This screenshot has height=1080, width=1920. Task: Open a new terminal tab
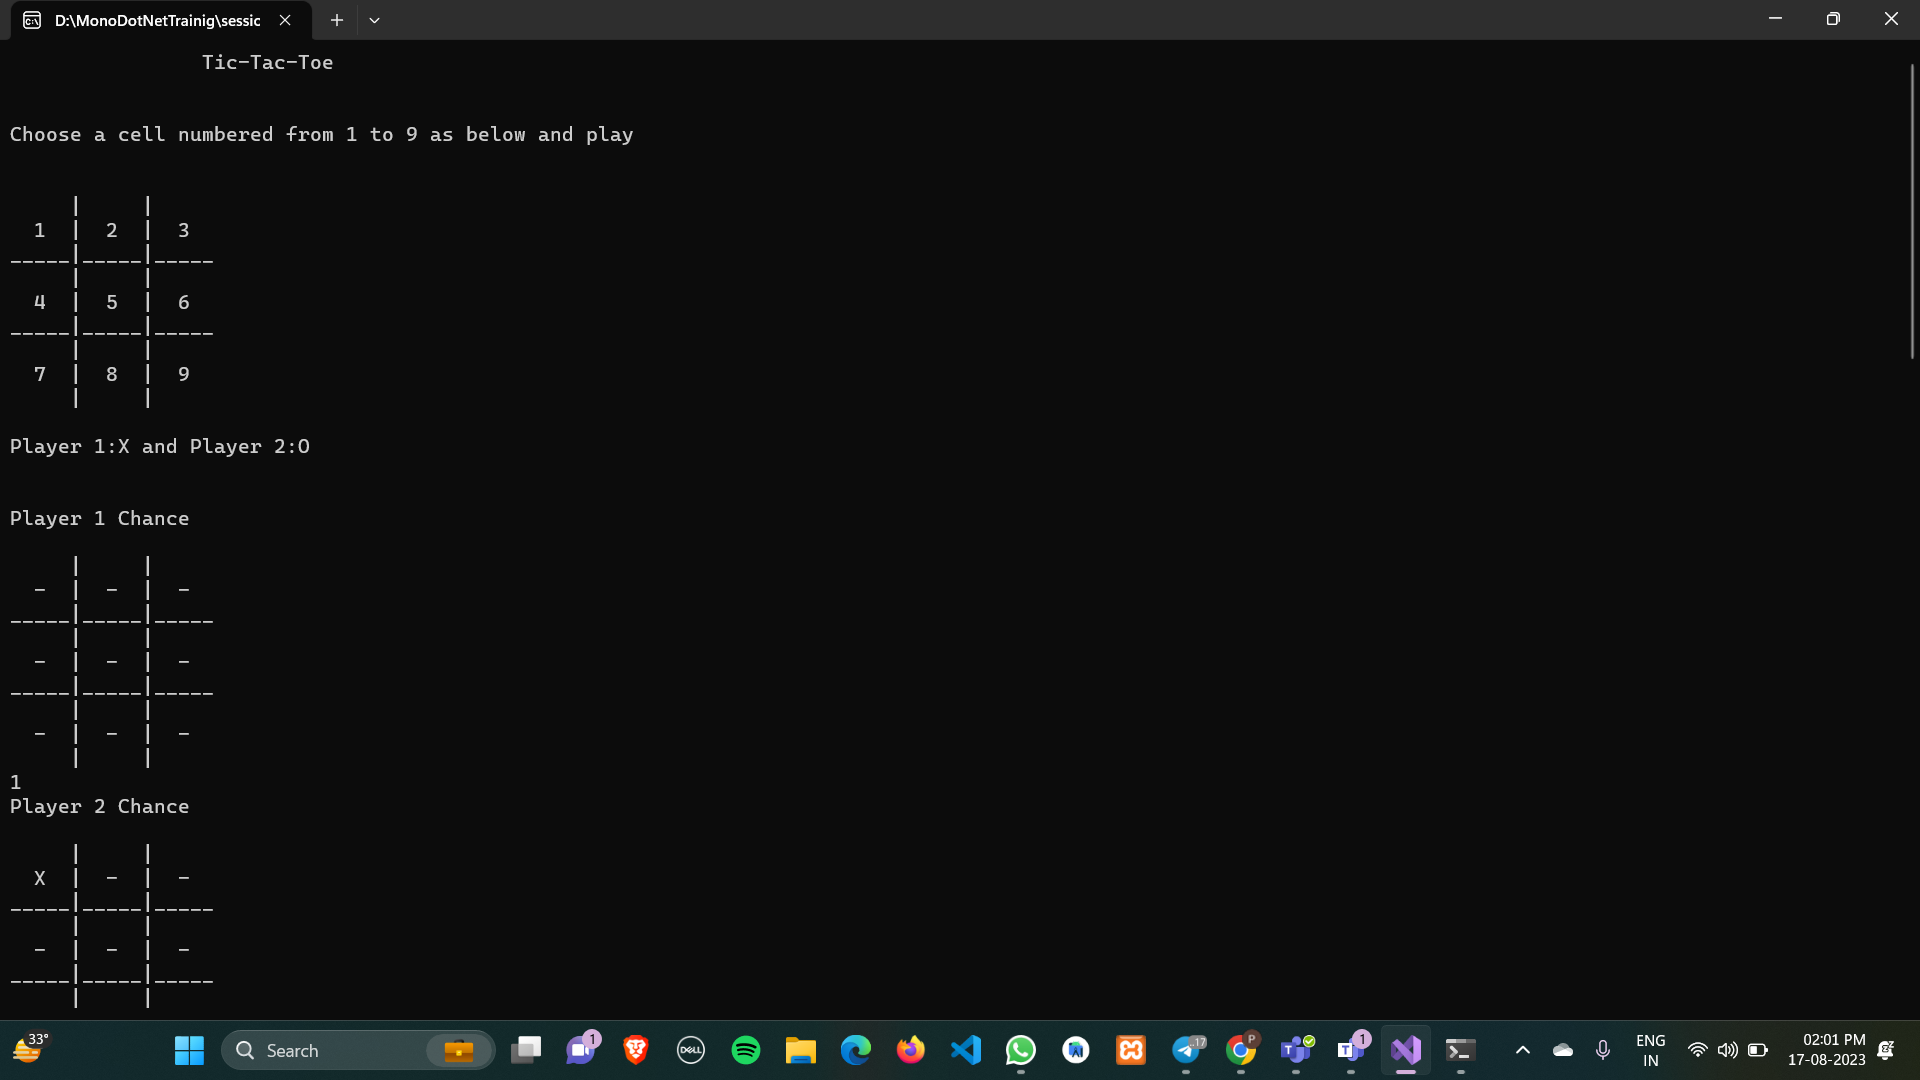coord(336,19)
